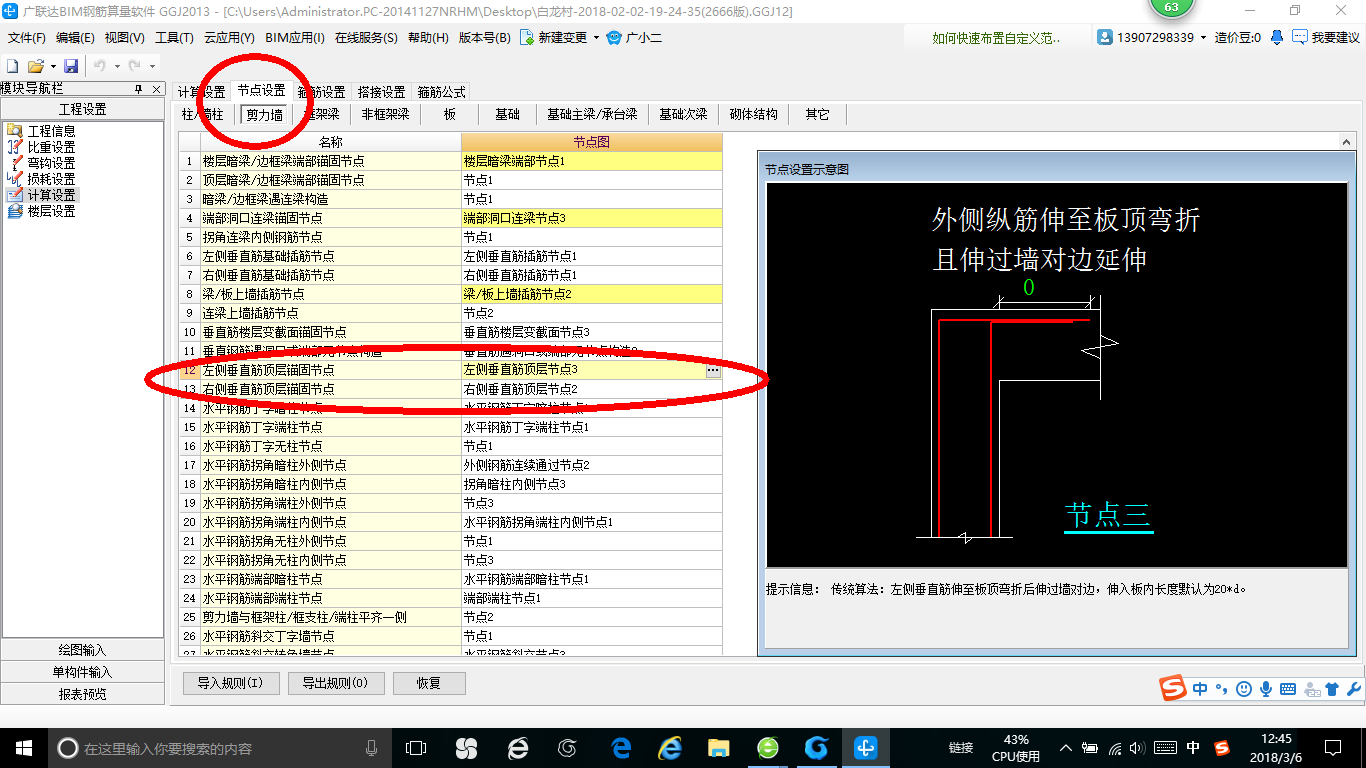Click the 恢复 button
The image size is (1366, 768).
(x=429, y=683)
